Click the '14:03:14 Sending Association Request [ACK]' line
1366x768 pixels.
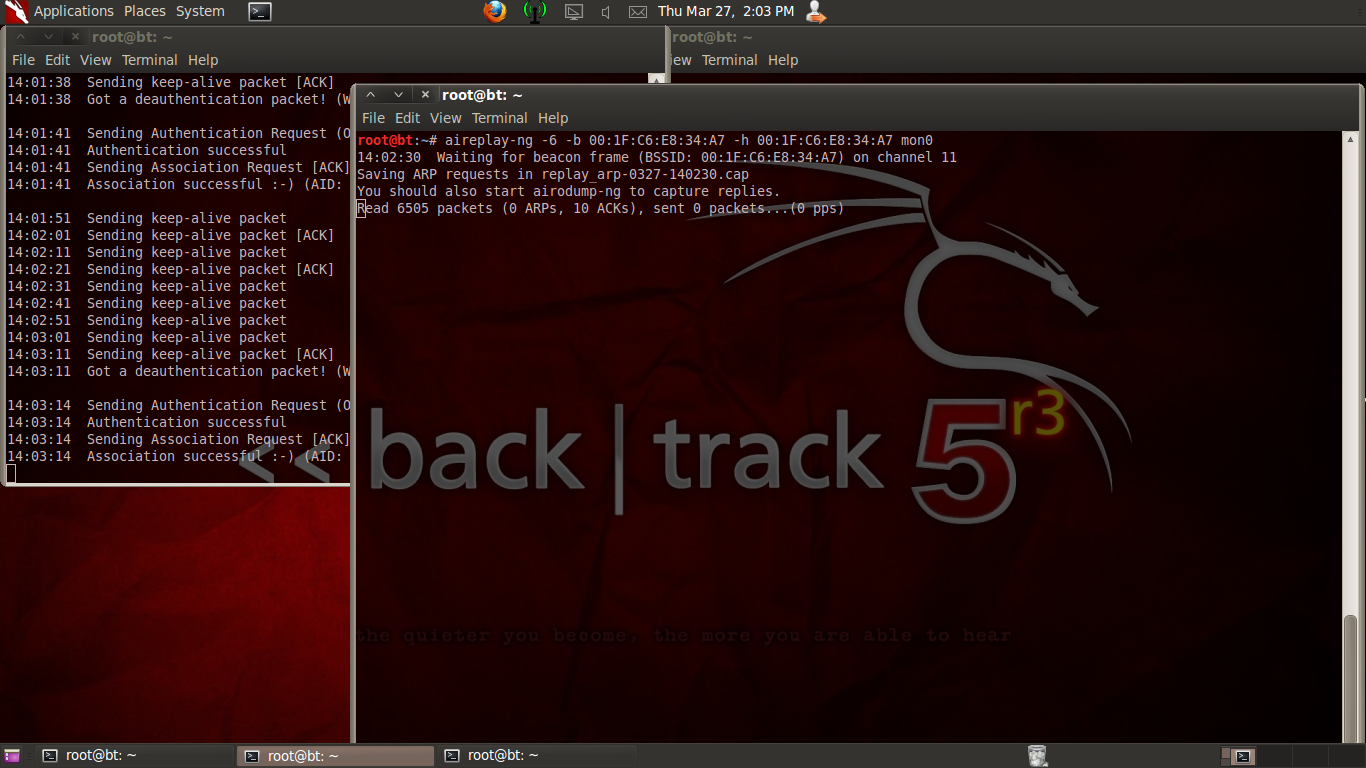179,439
